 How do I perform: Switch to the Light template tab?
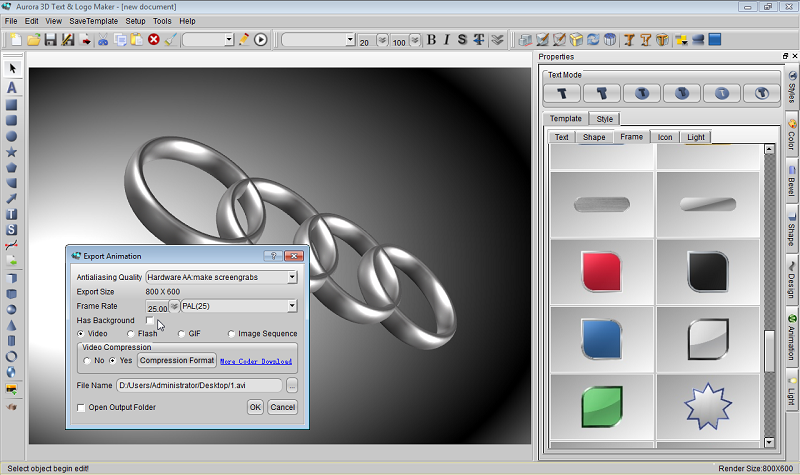[x=695, y=137]
